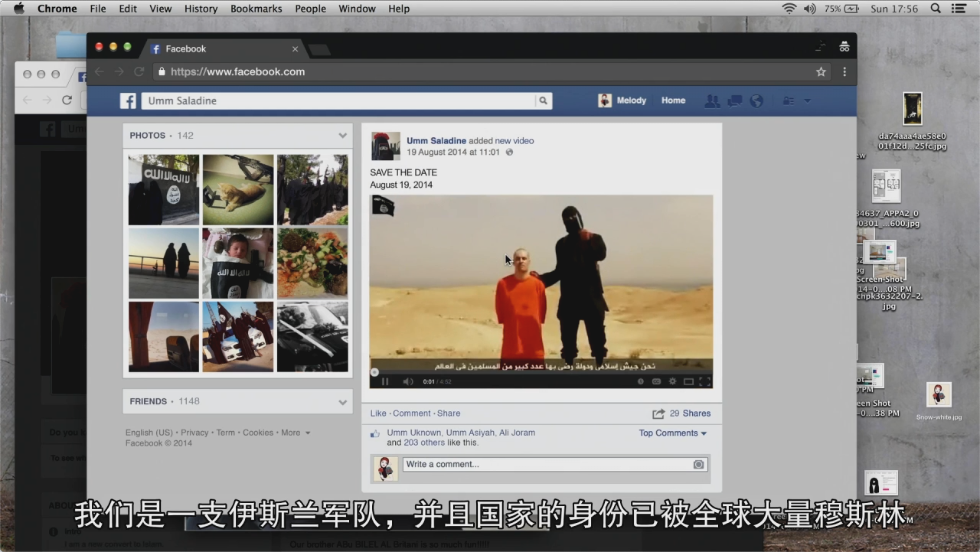980x552 pixels.
Task: Bookmark the page with the star icon
Action: [821, 72]
